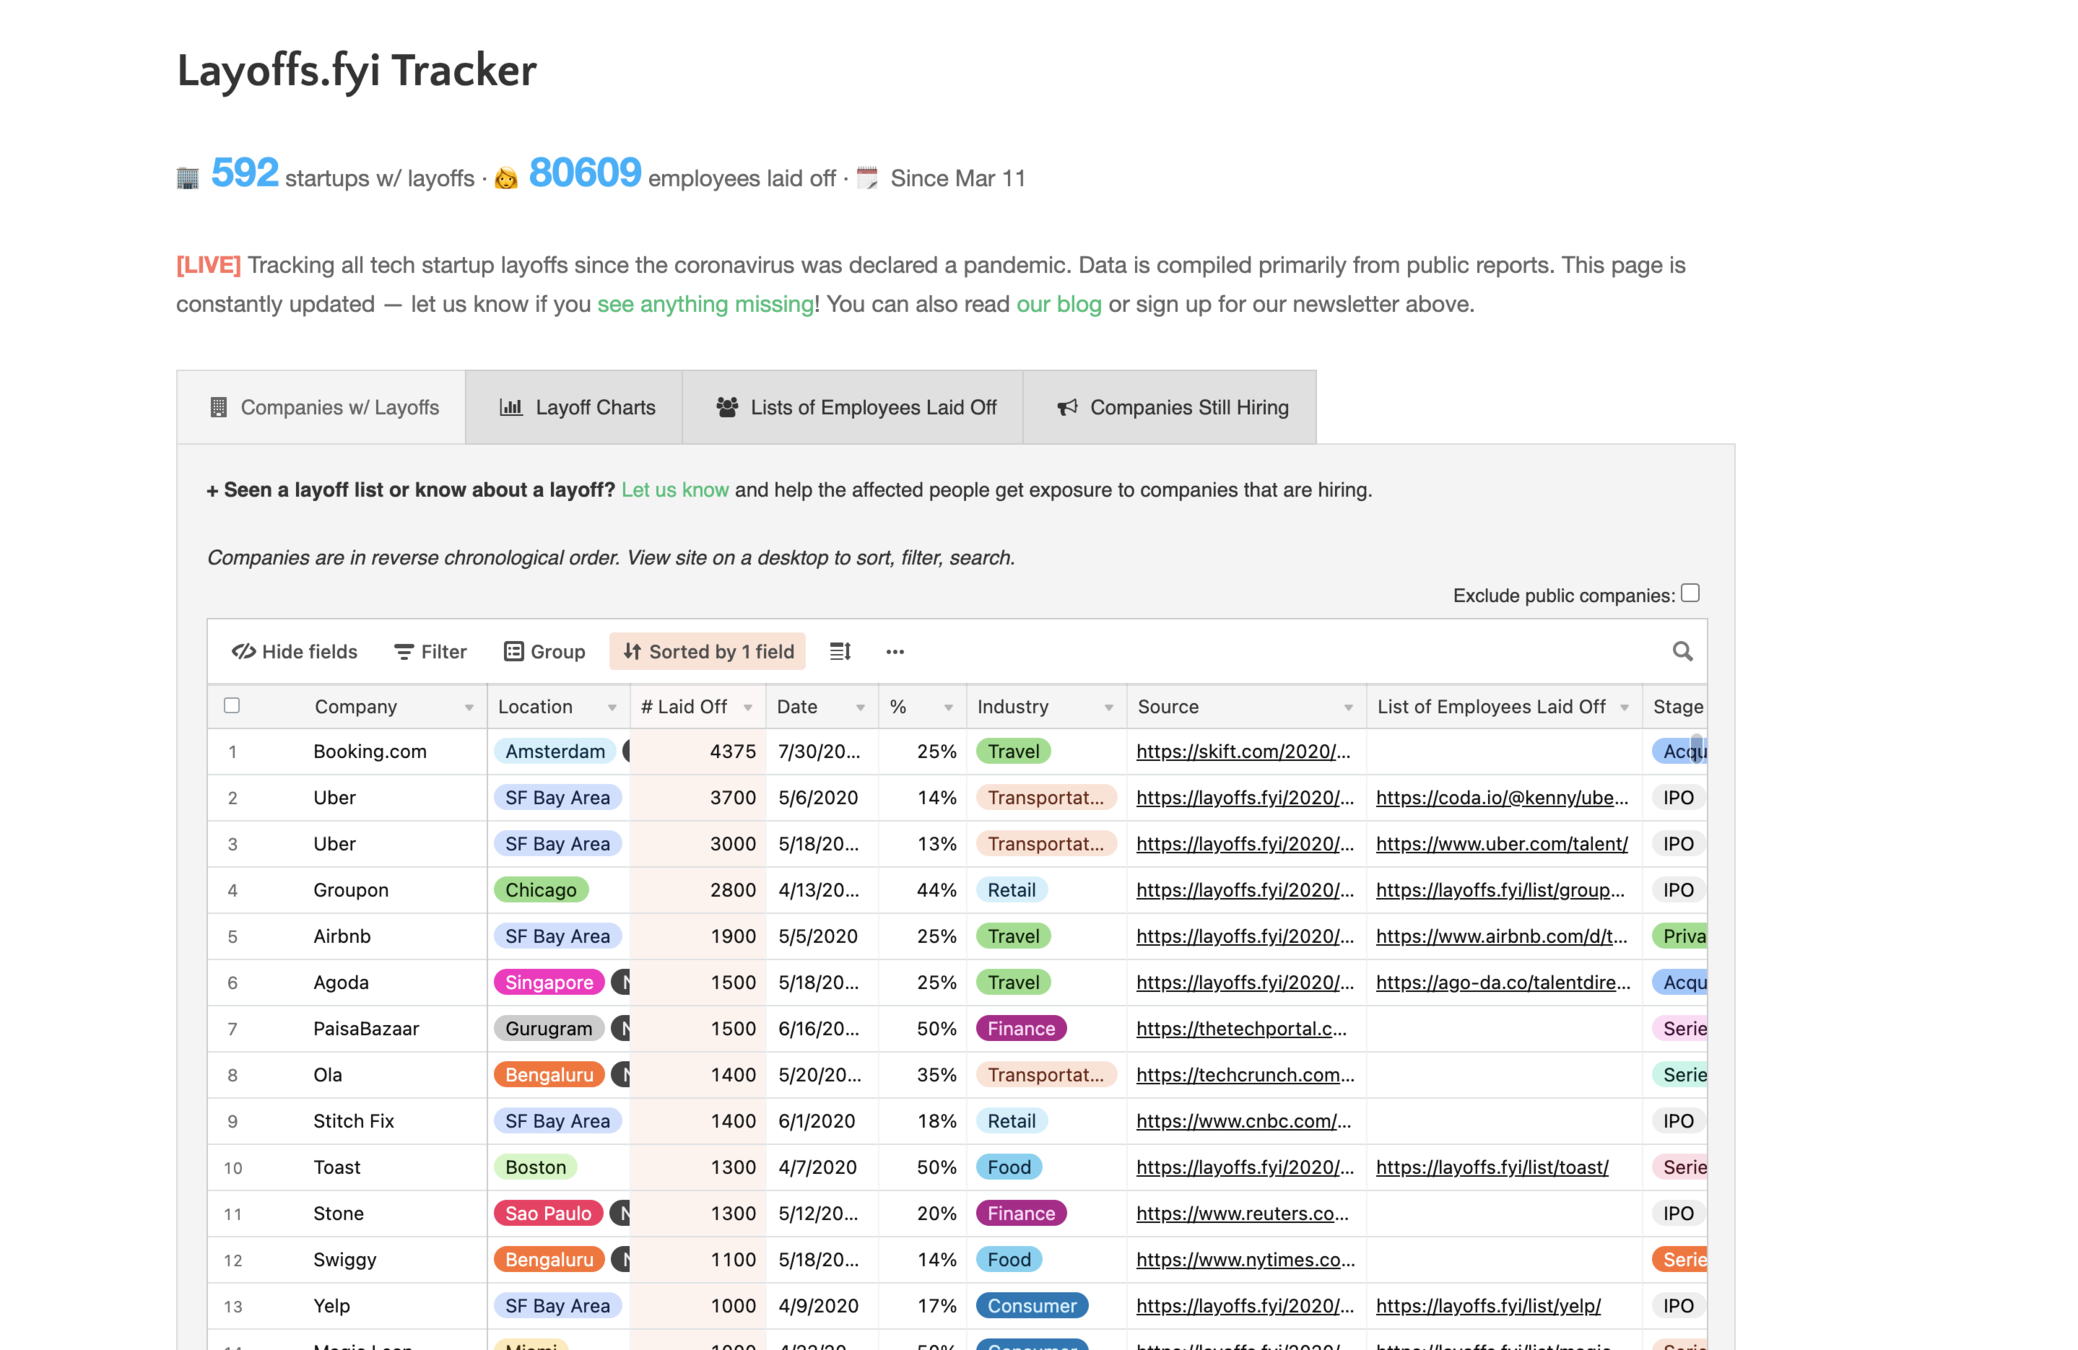2078x1350 pixels.
Task: Toggle the select-all checkbox in table header
Action: 232,706
